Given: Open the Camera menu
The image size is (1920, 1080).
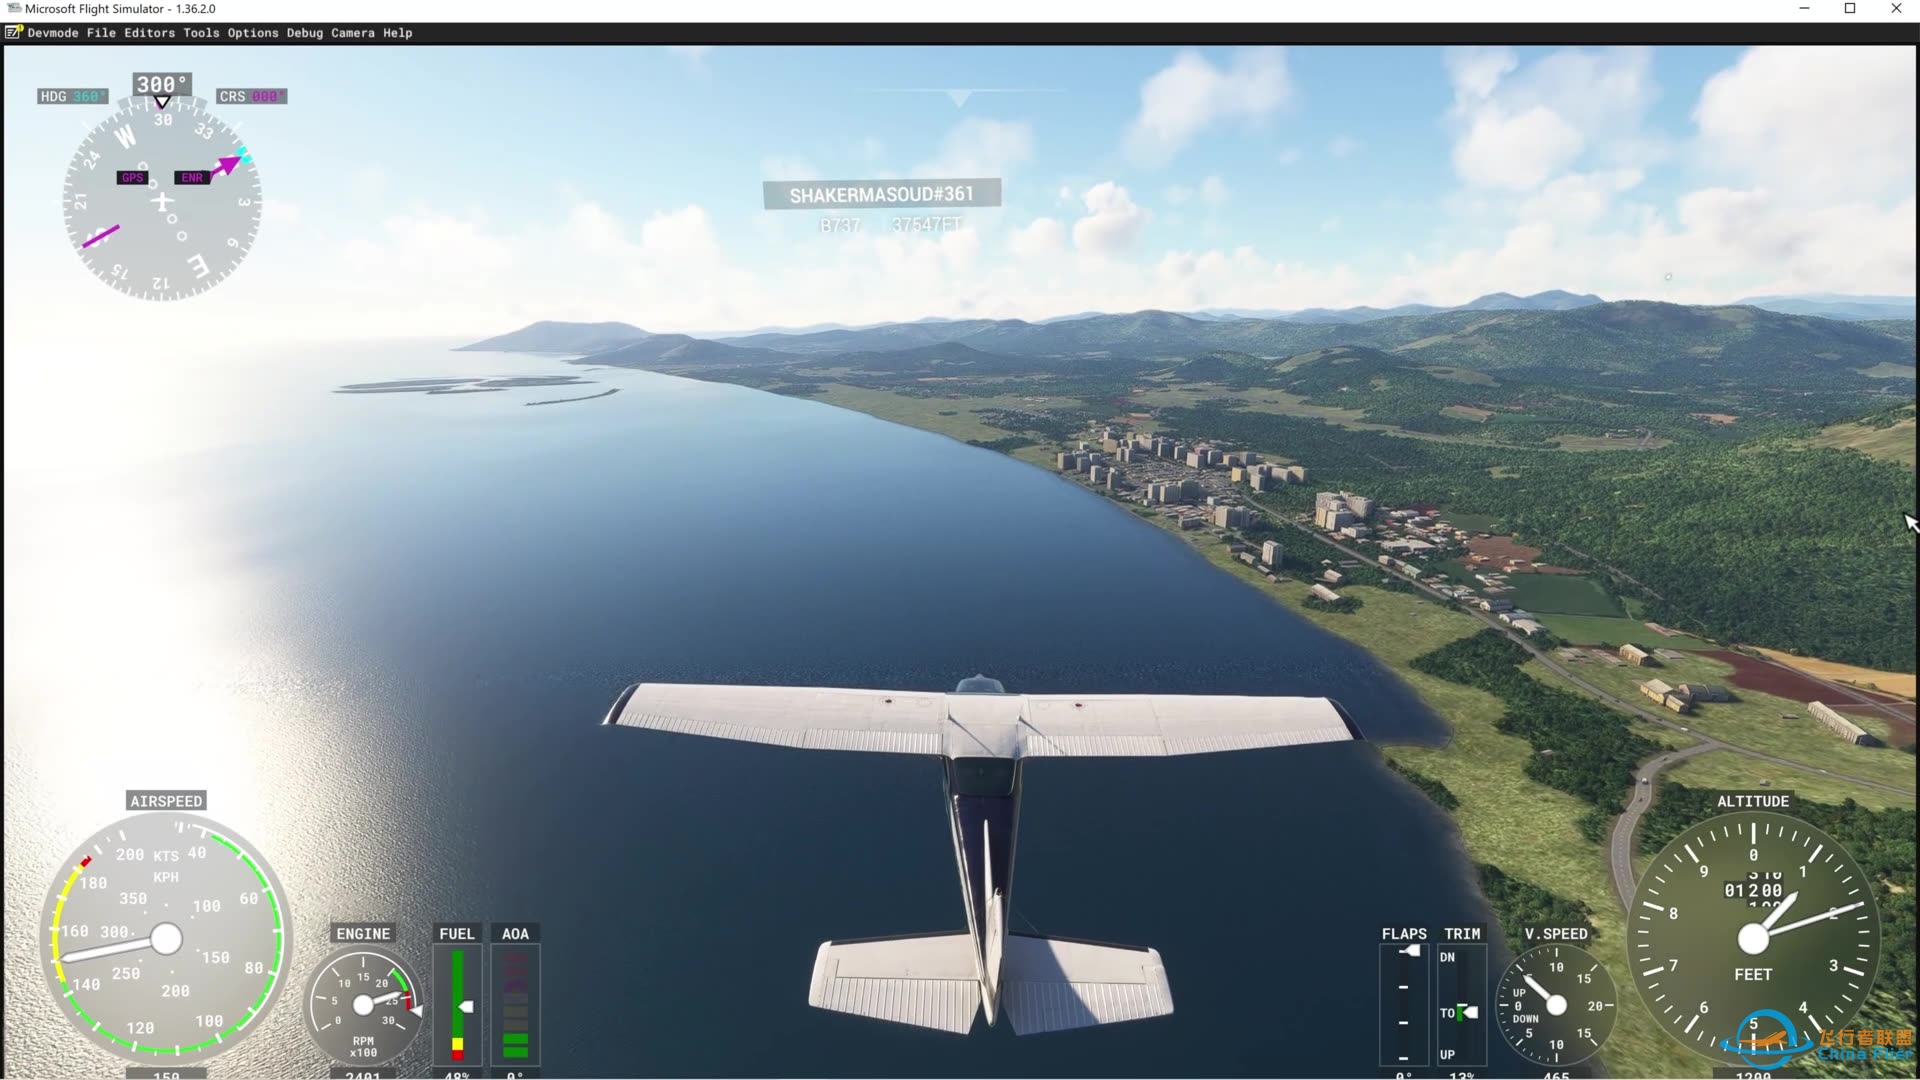Looking at the screenshot, I should (x=353, y=33).
